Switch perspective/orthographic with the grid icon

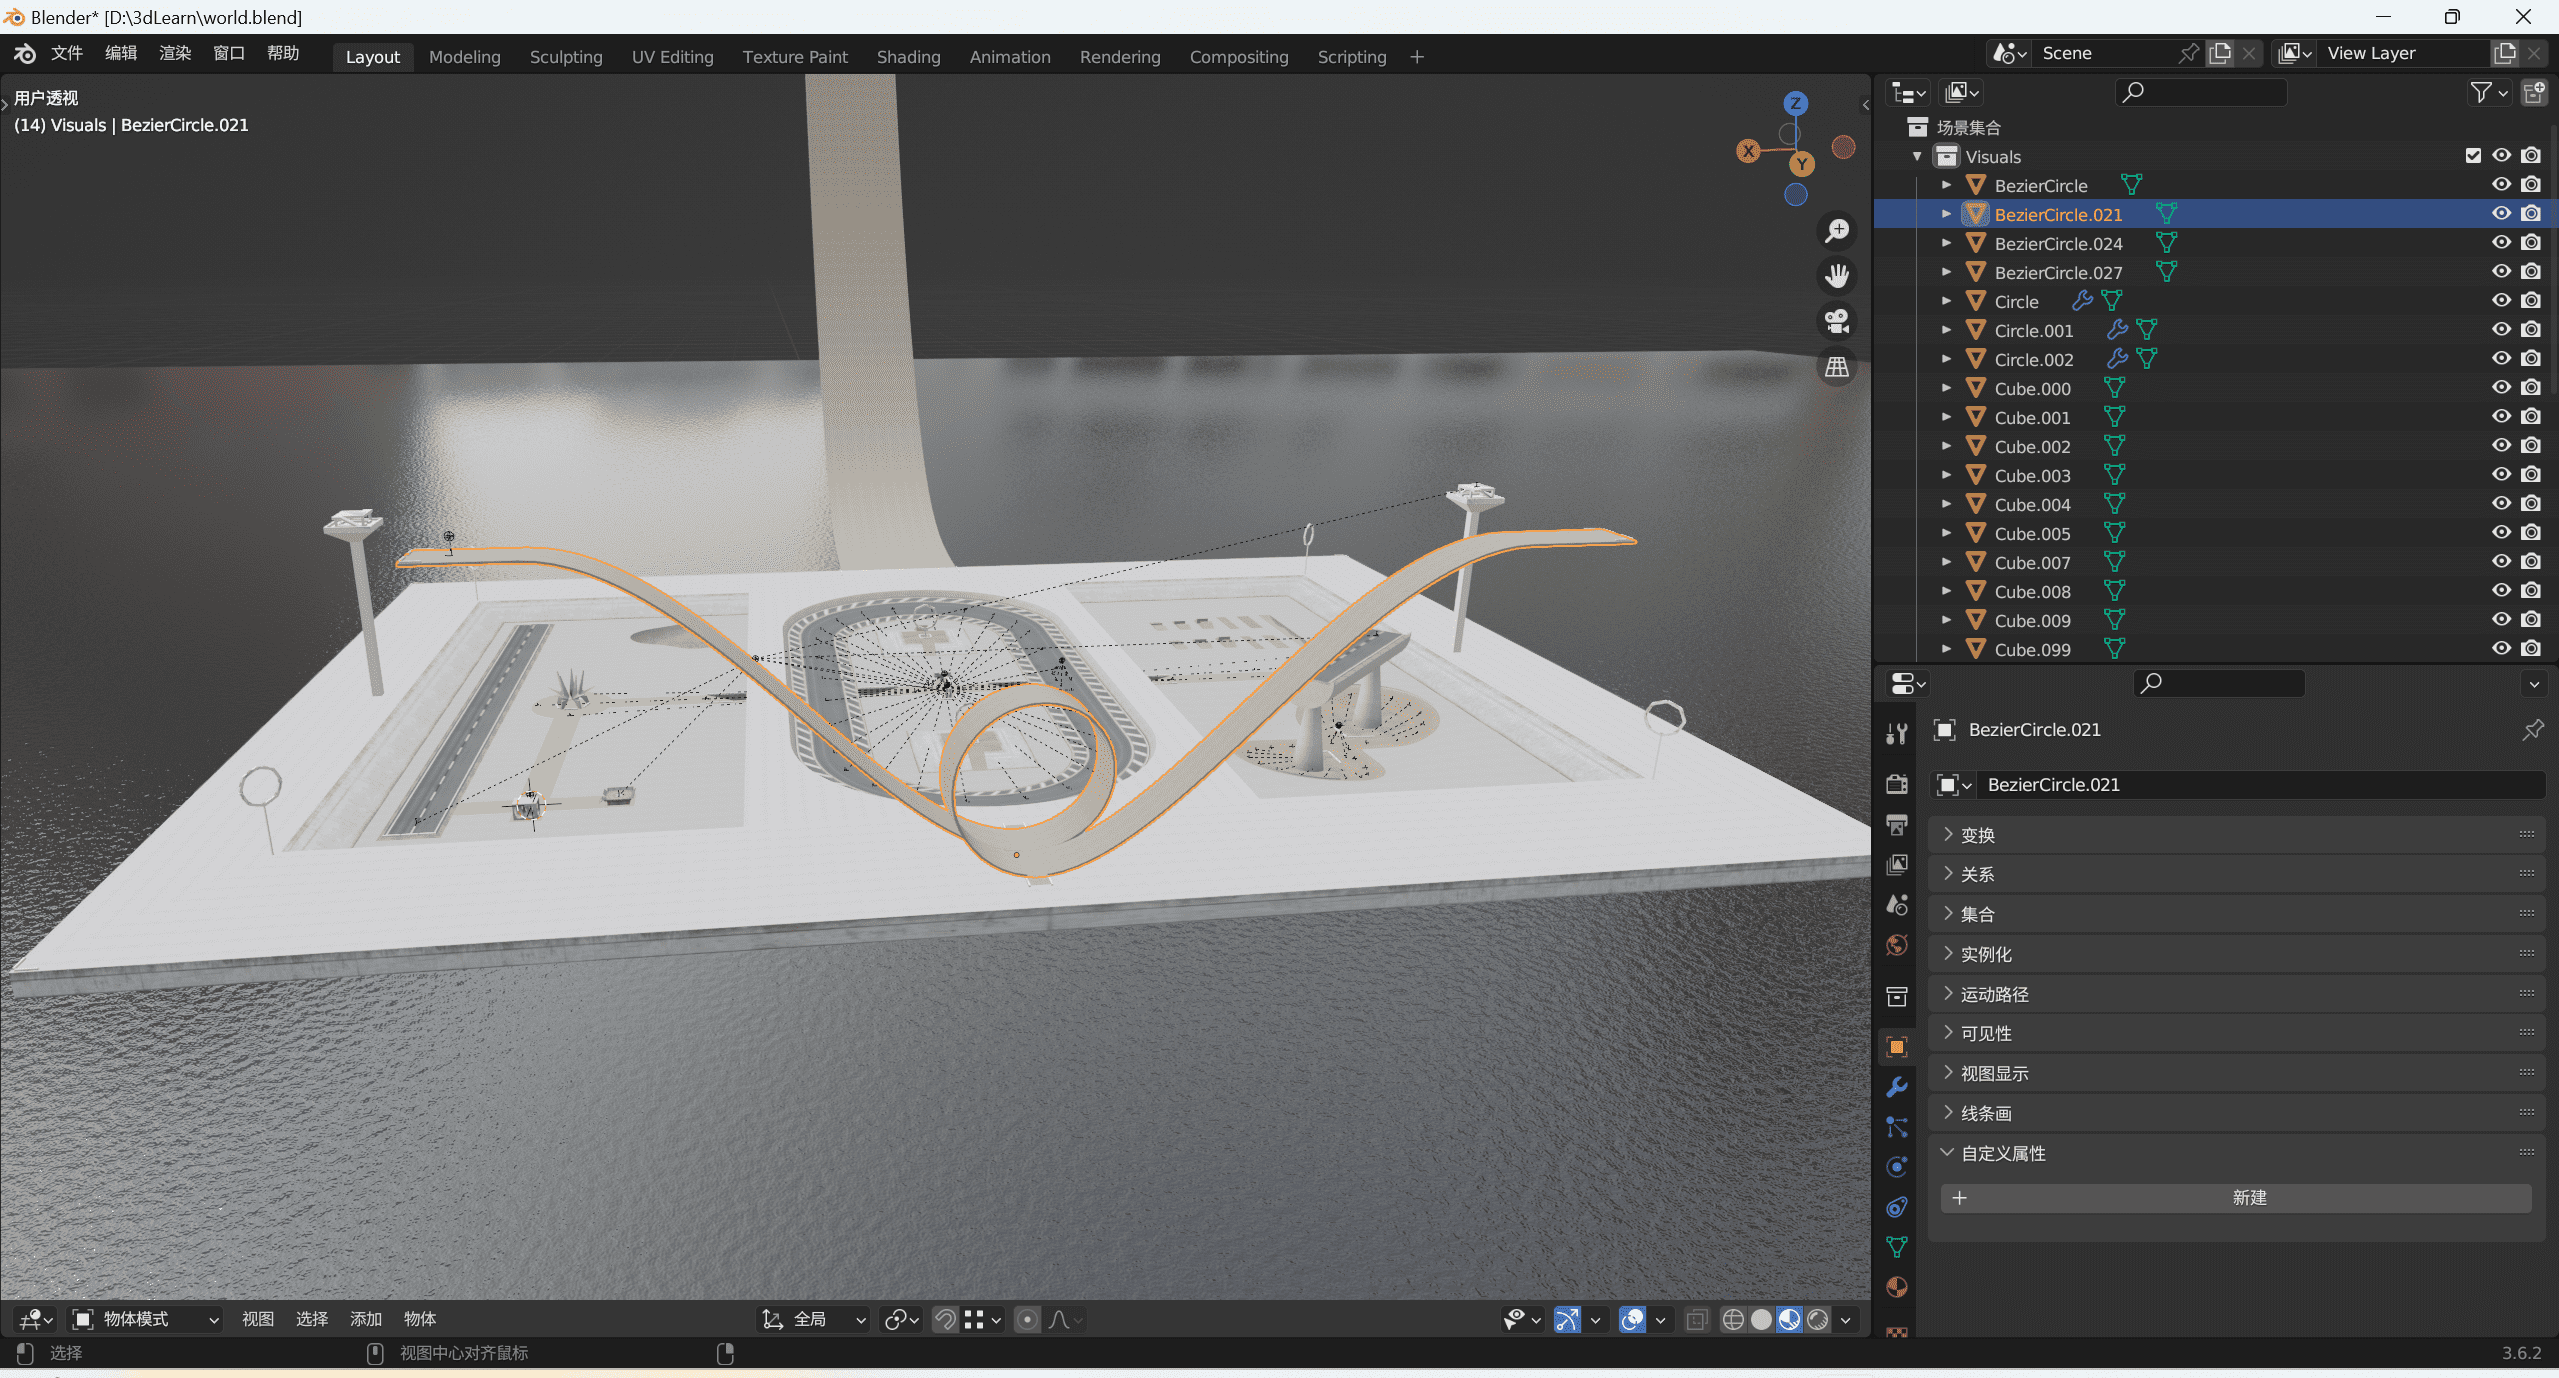pyautogui.click(x=1837, y=367)
